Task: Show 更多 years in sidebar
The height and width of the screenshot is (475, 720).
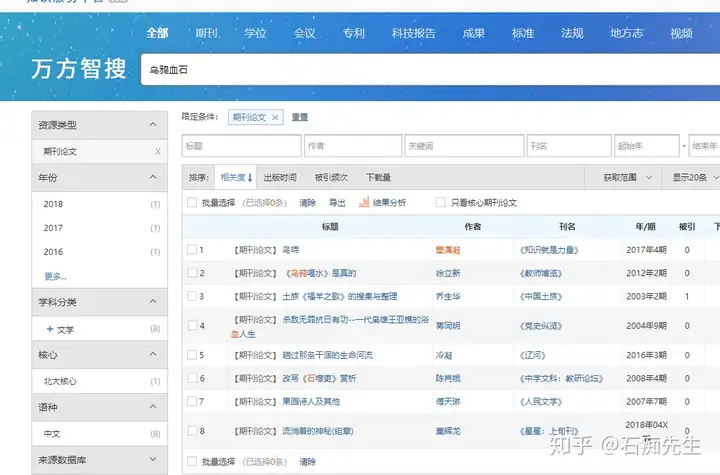Action: 55,276
